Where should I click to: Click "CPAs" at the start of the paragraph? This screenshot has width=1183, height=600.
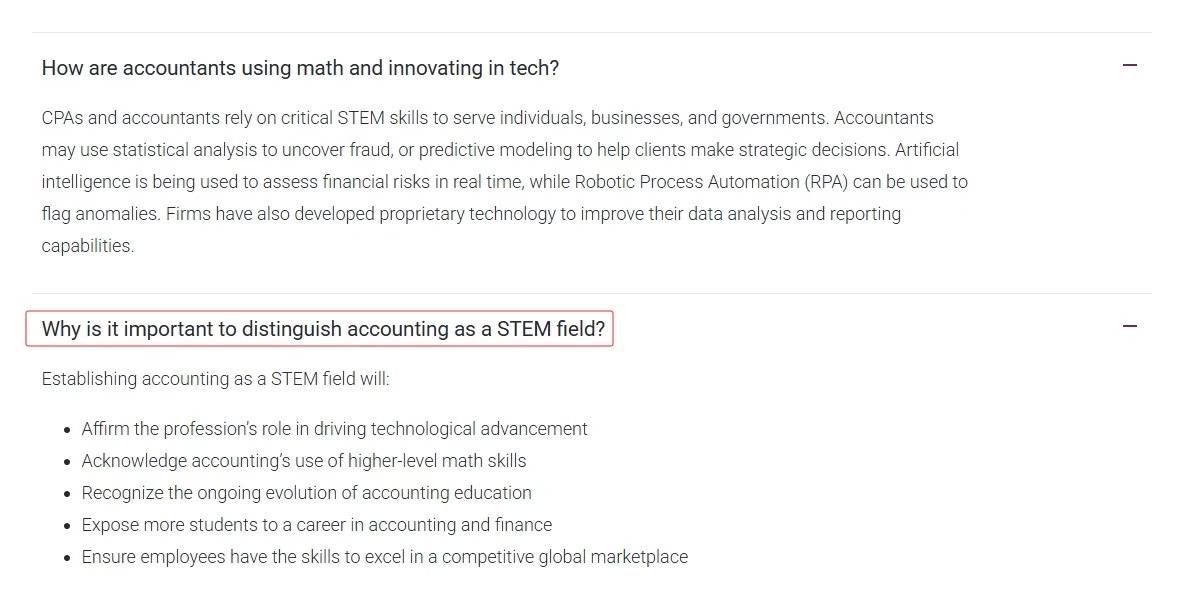point(62,118)
